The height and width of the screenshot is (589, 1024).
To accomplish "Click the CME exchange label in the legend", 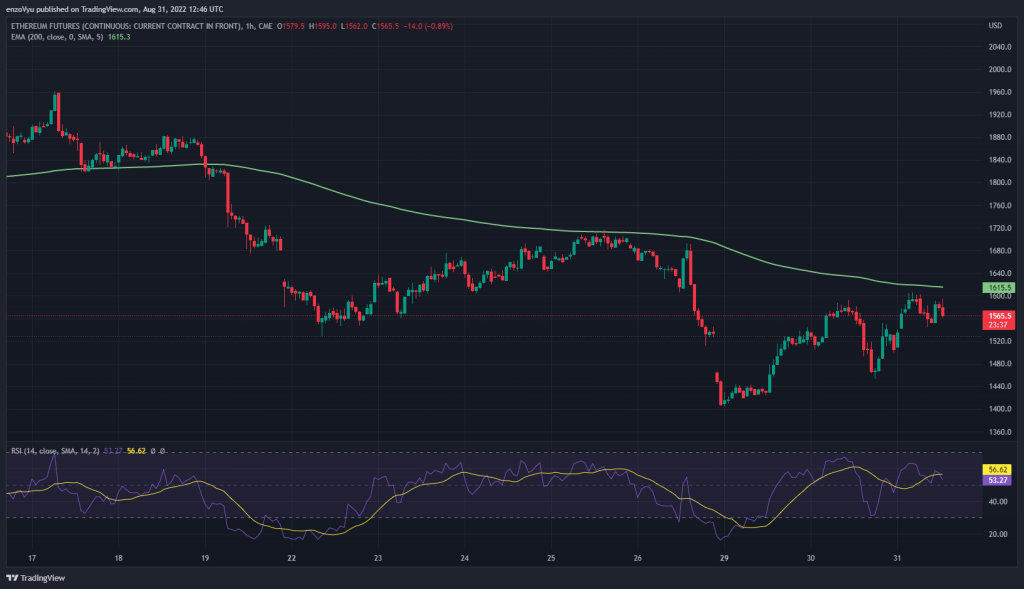I will [x=265, y=26].
